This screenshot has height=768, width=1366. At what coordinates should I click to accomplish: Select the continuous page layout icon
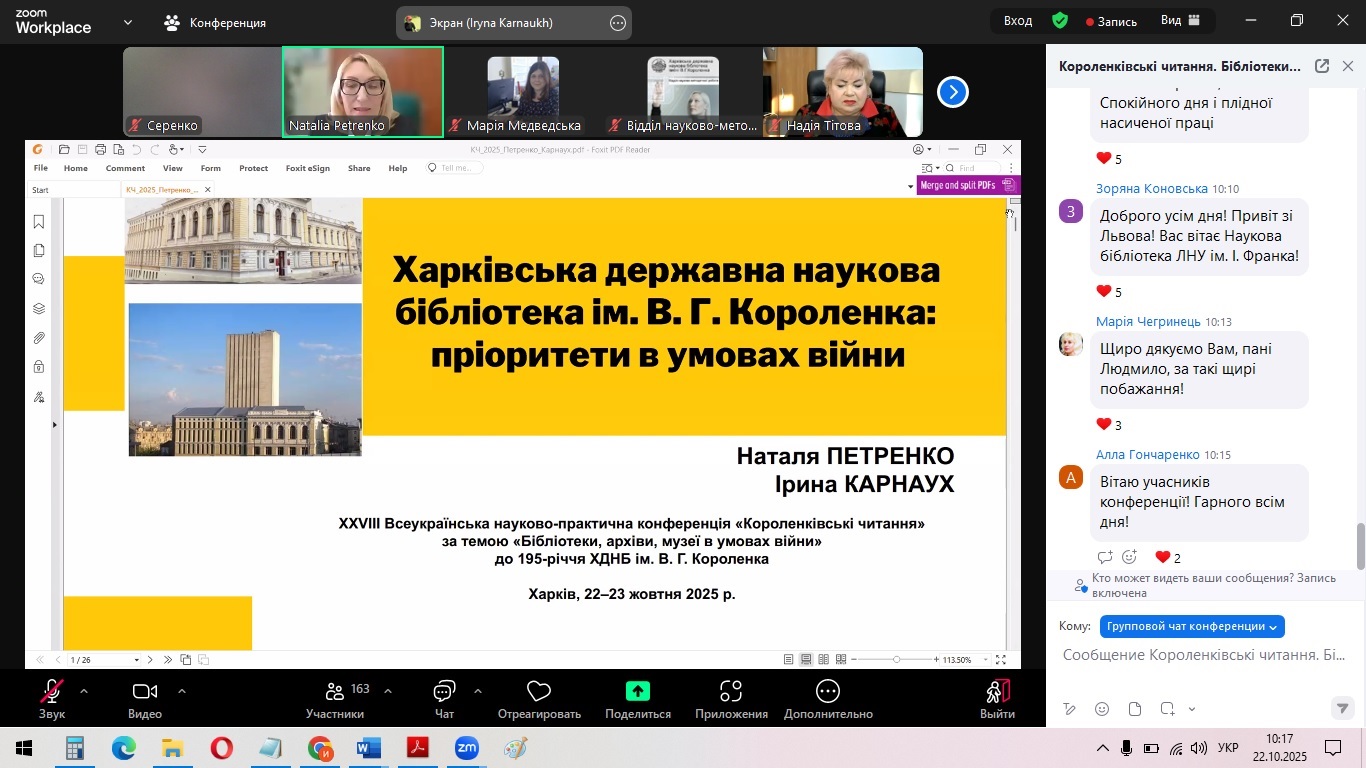(807, 659)
